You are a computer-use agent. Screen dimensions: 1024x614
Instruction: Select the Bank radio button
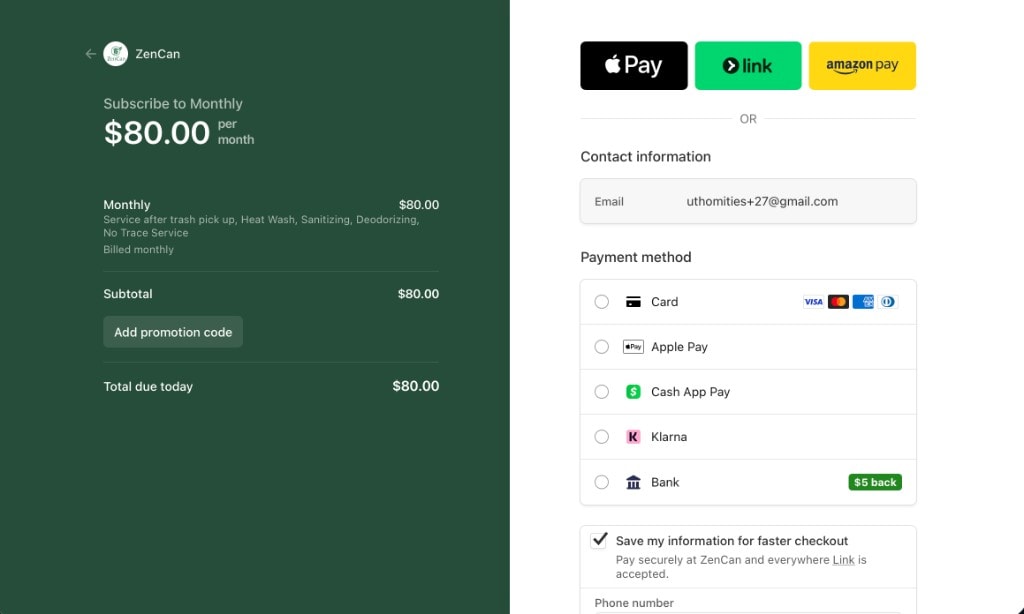601,482
